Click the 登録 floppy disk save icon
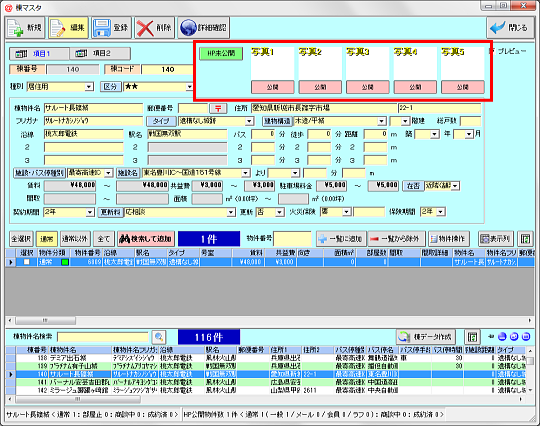This screenshot has height=426, width=540. (x=102, y=28)
